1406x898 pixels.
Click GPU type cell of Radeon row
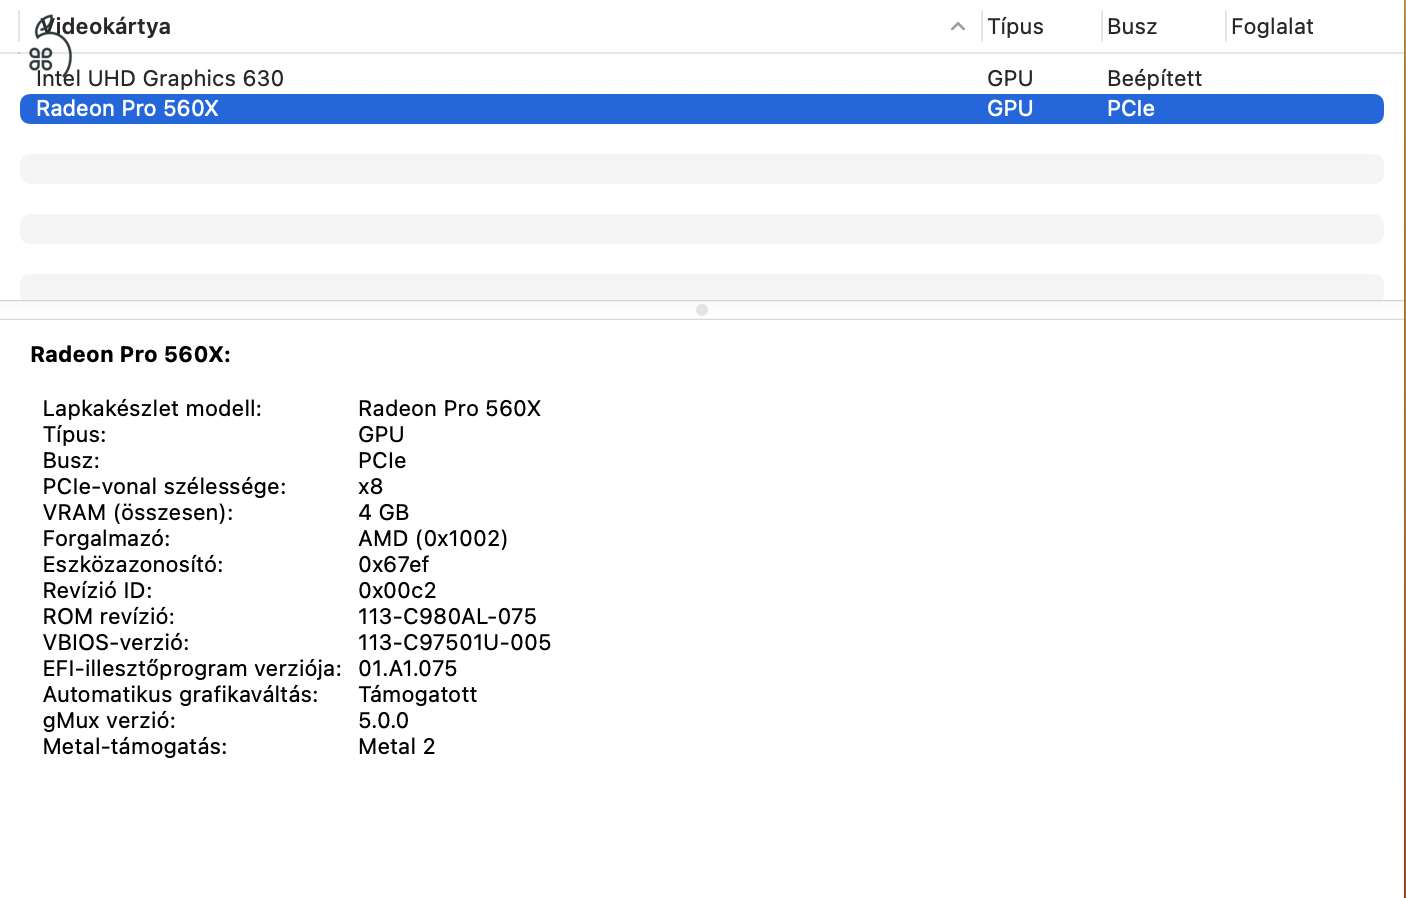(1010, 109)
